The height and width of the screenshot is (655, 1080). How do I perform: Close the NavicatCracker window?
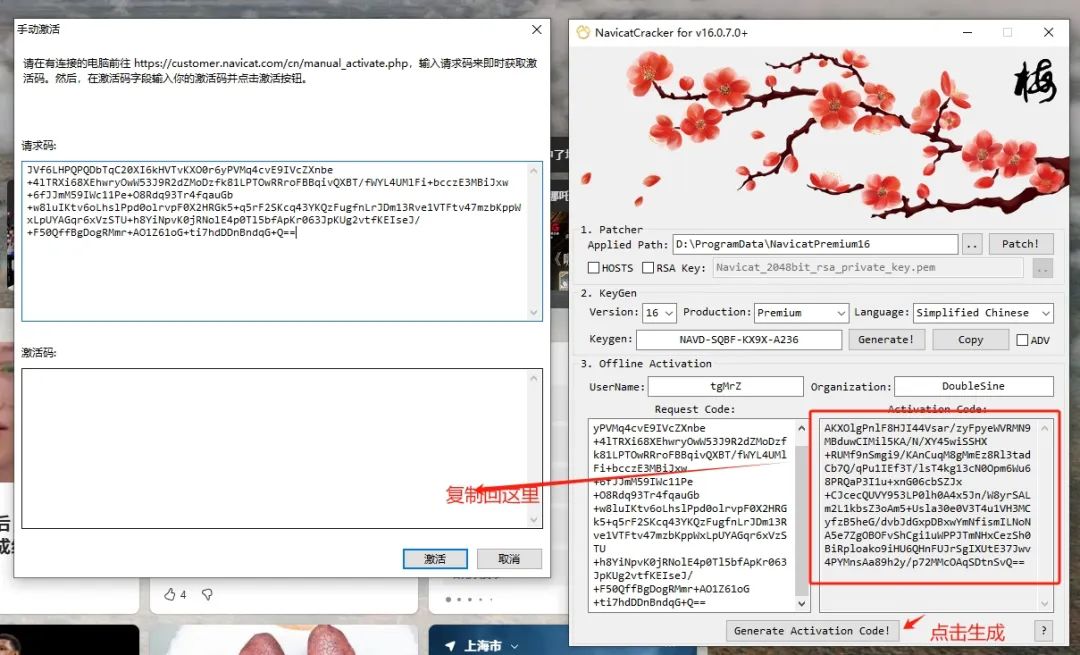click(x=1048, y=32)
